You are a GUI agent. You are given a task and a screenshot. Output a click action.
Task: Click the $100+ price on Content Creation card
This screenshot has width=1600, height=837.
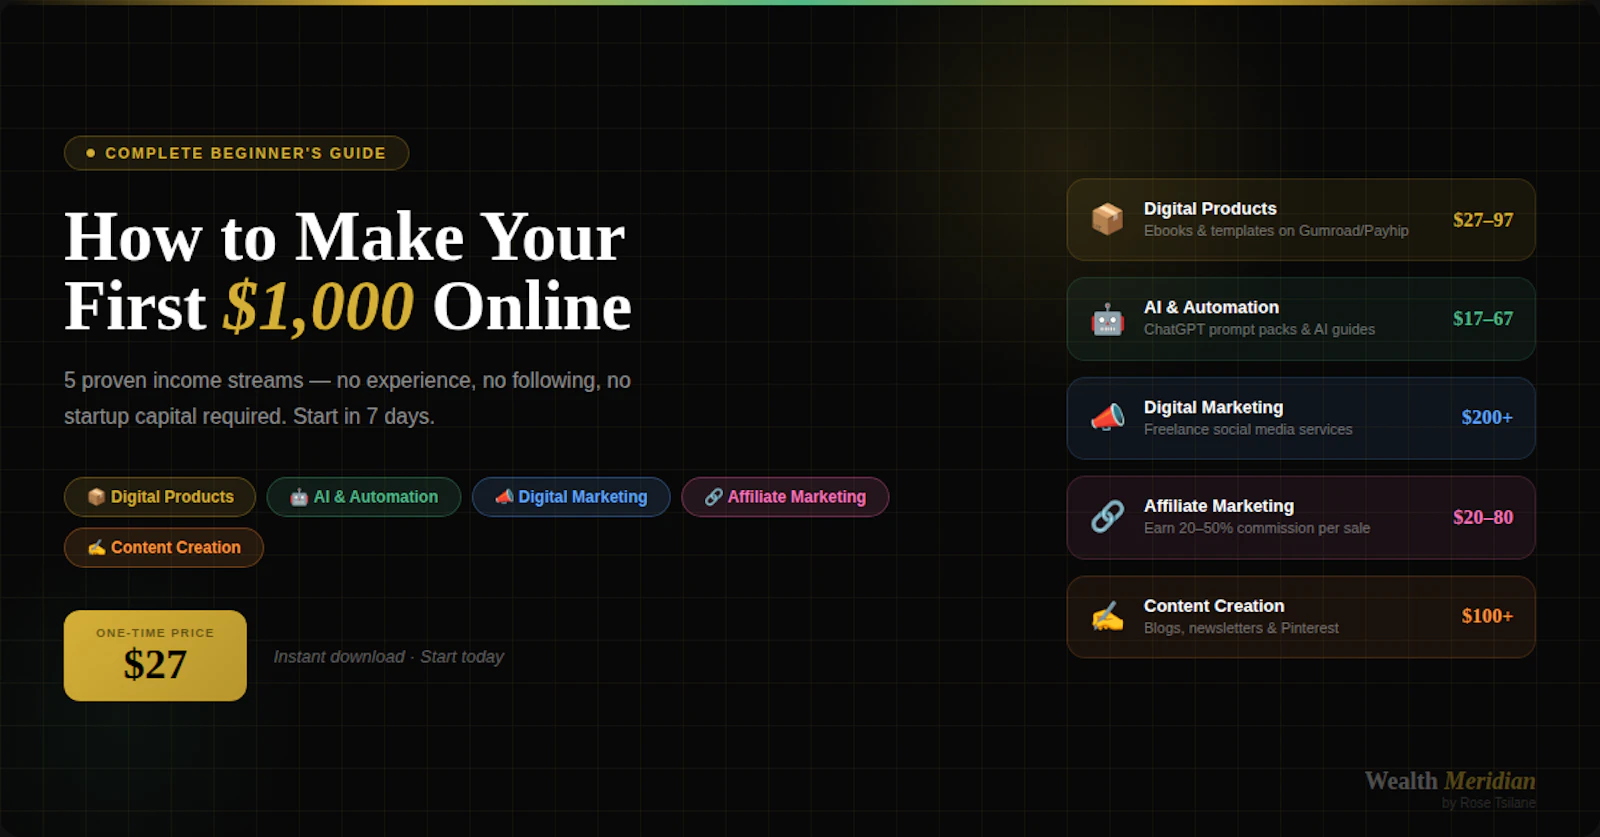(1487, 617)
